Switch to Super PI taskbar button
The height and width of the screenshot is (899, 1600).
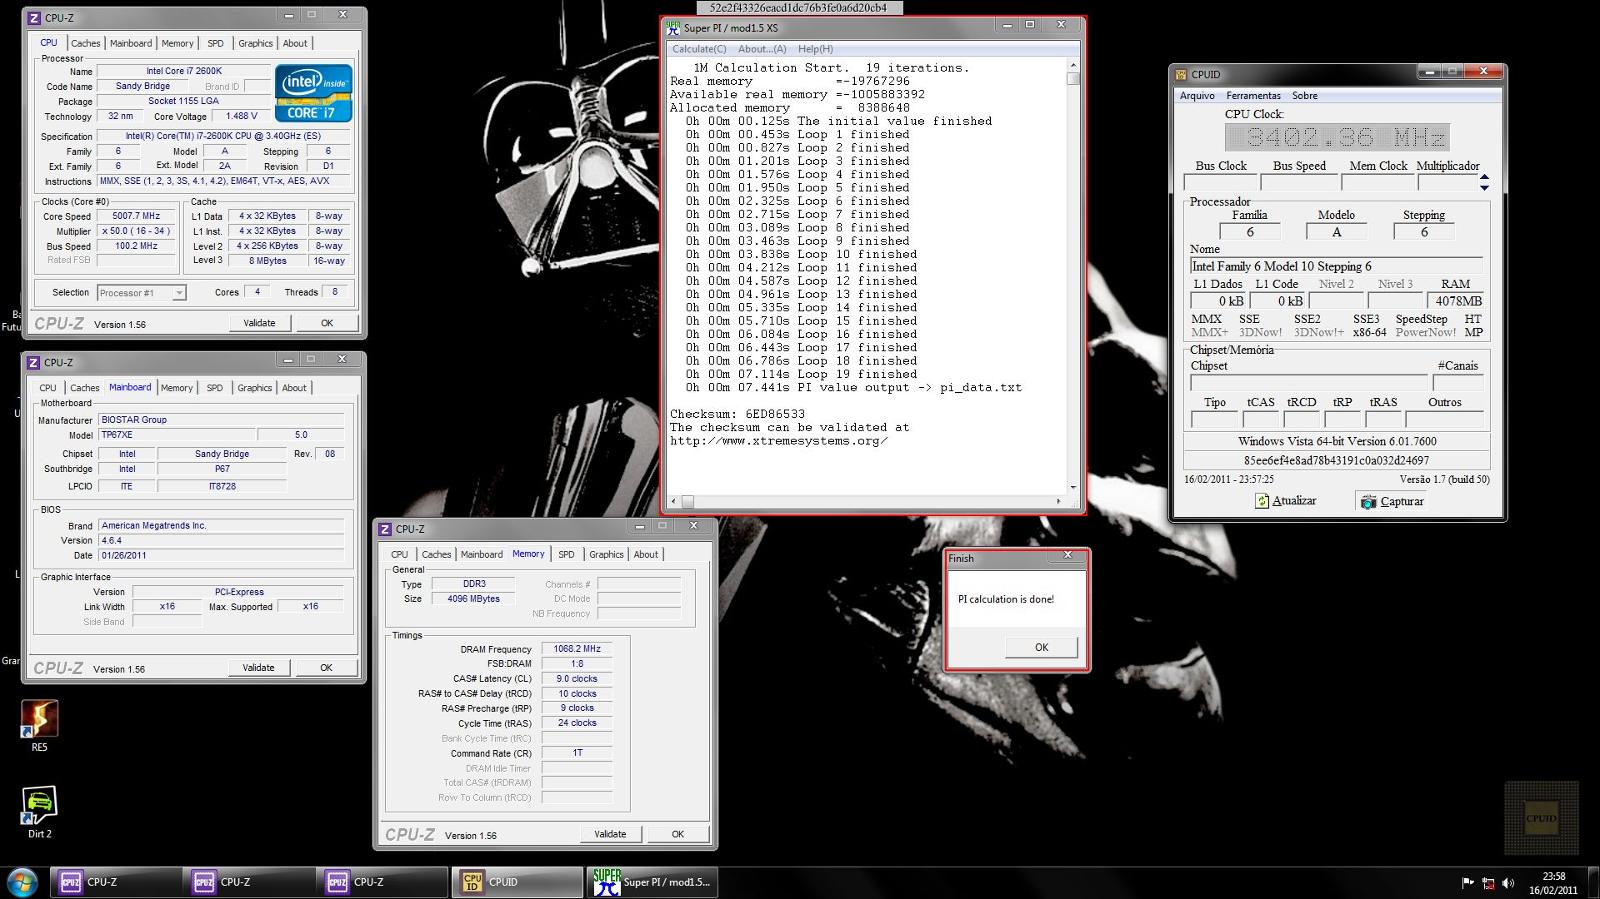652,882
